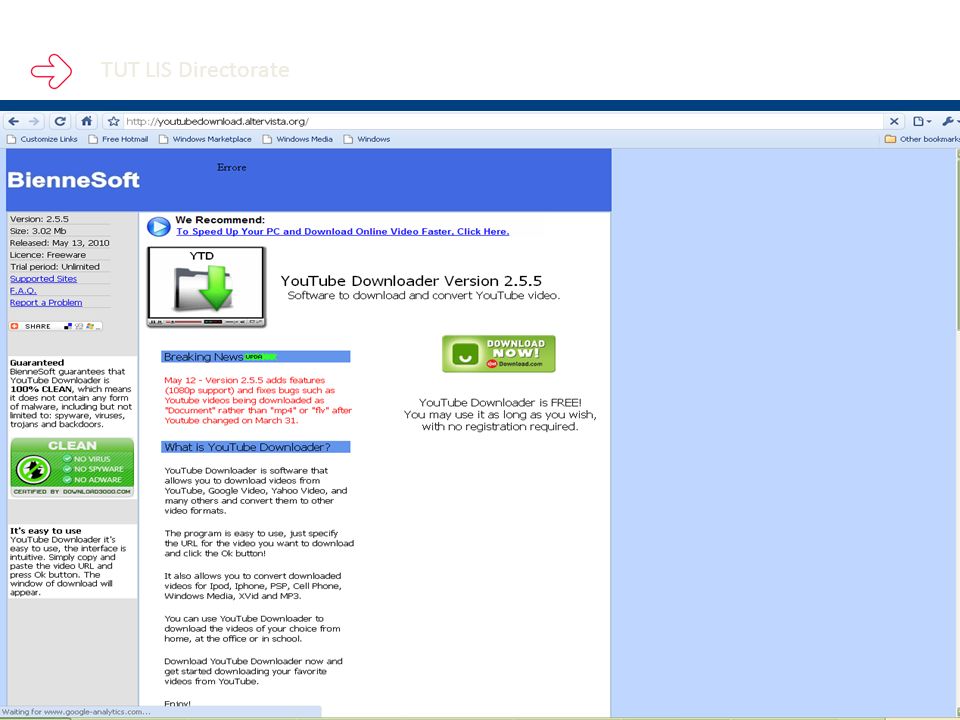Open the home page via house icon
This screenshot has height=720, width=960.
(86, 121)
